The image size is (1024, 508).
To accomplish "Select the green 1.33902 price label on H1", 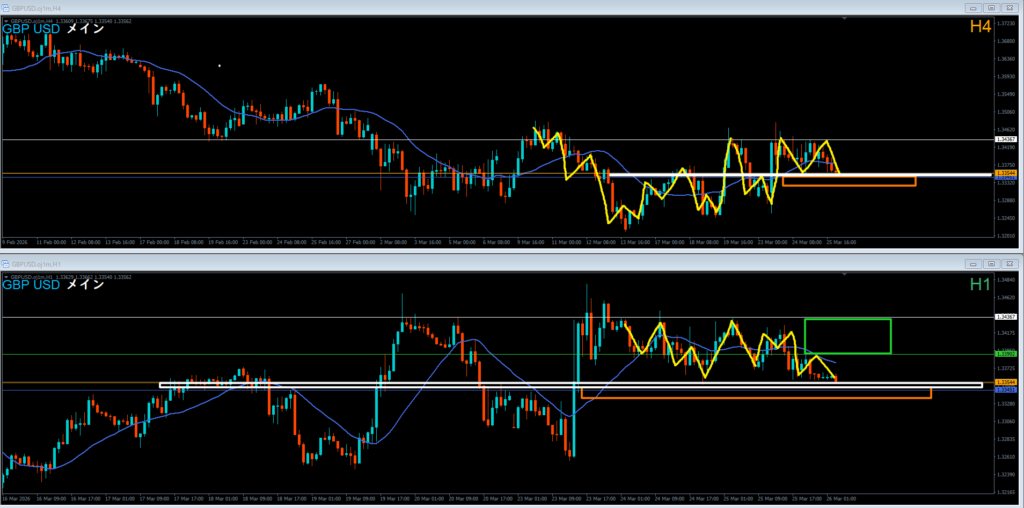I will (x=1007, y=354).
